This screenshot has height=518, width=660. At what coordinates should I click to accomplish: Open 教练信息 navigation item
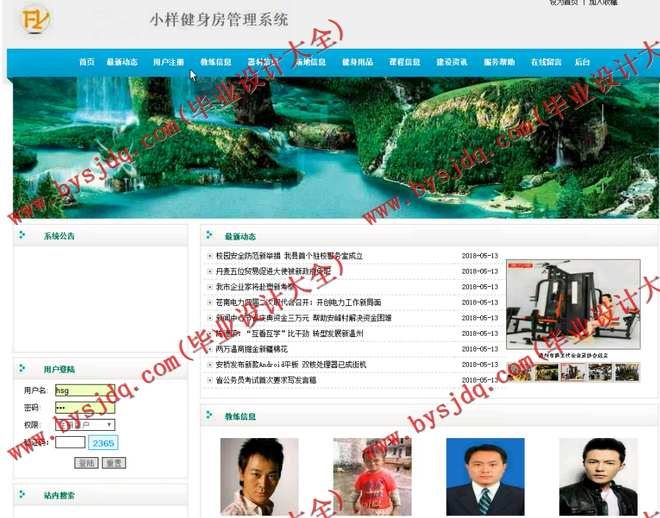pos(216,62)
